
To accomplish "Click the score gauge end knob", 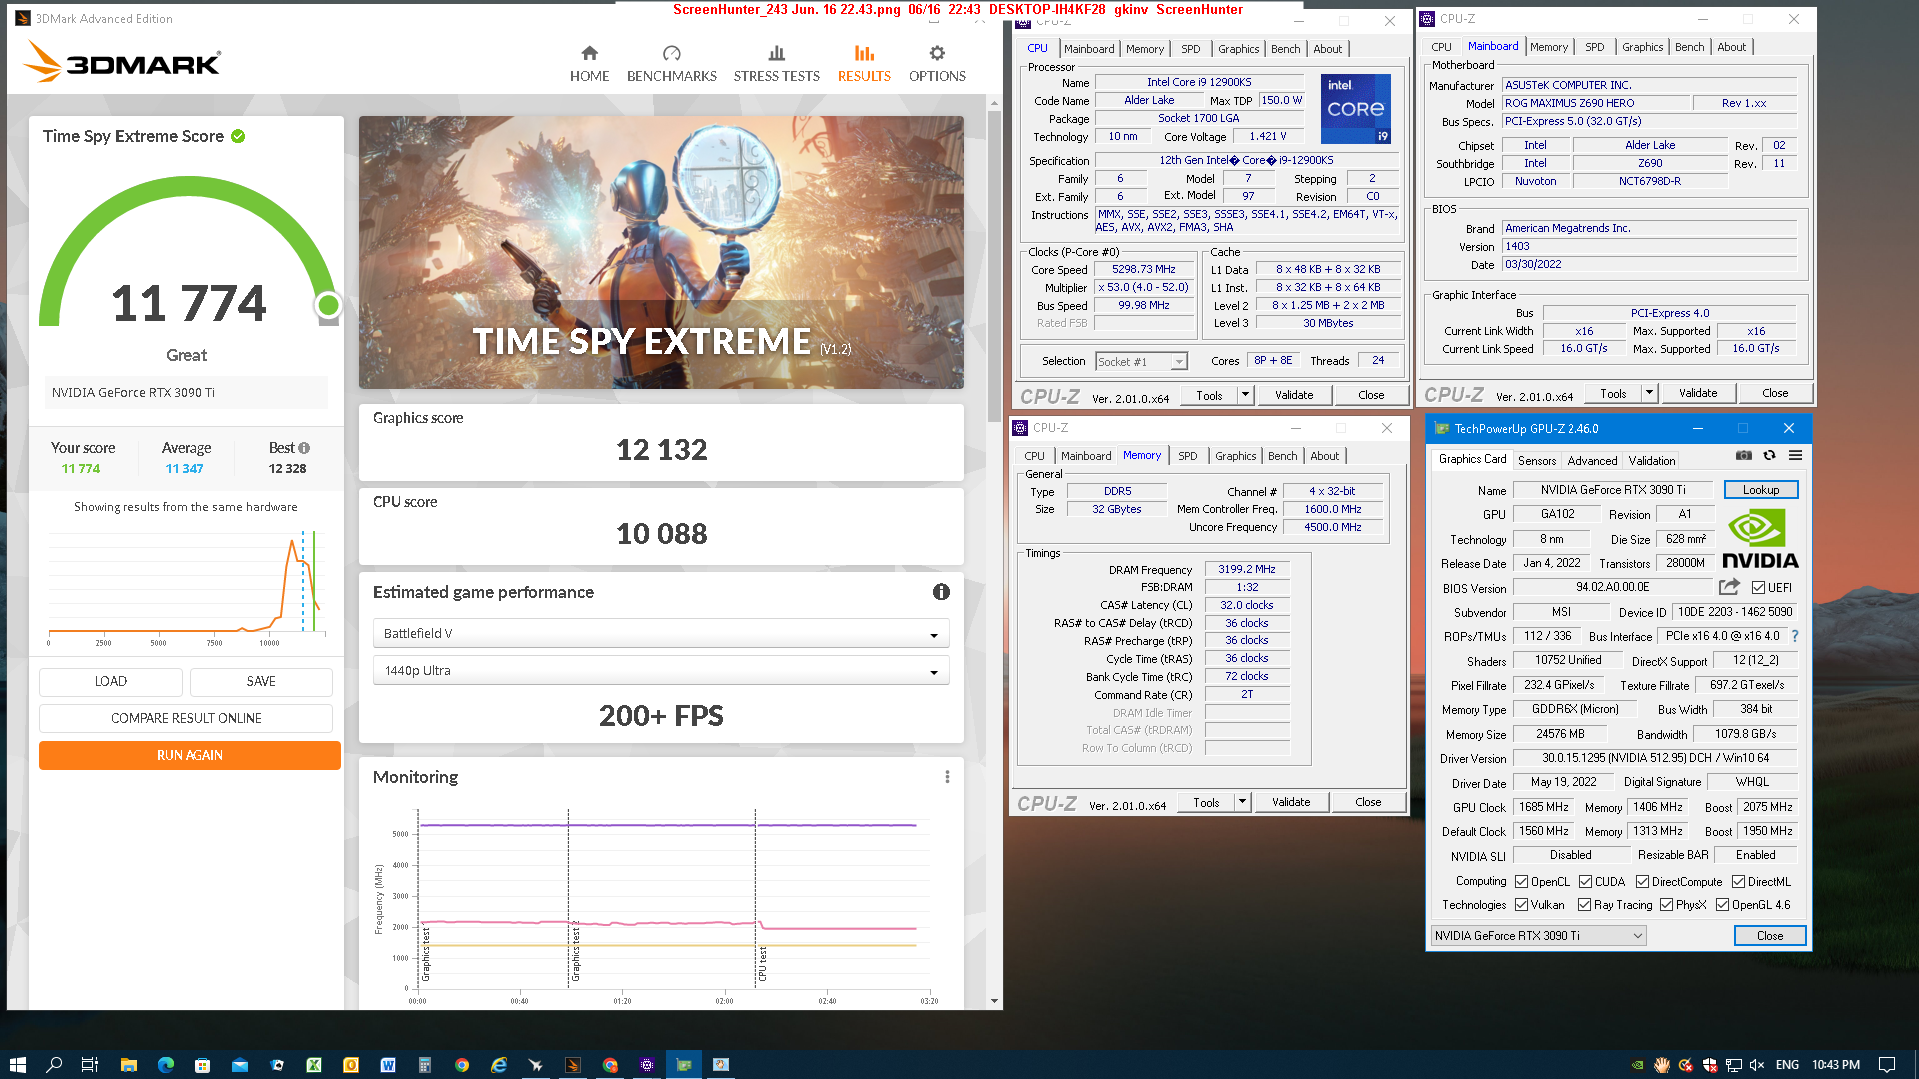I will (x=328, y=305).
